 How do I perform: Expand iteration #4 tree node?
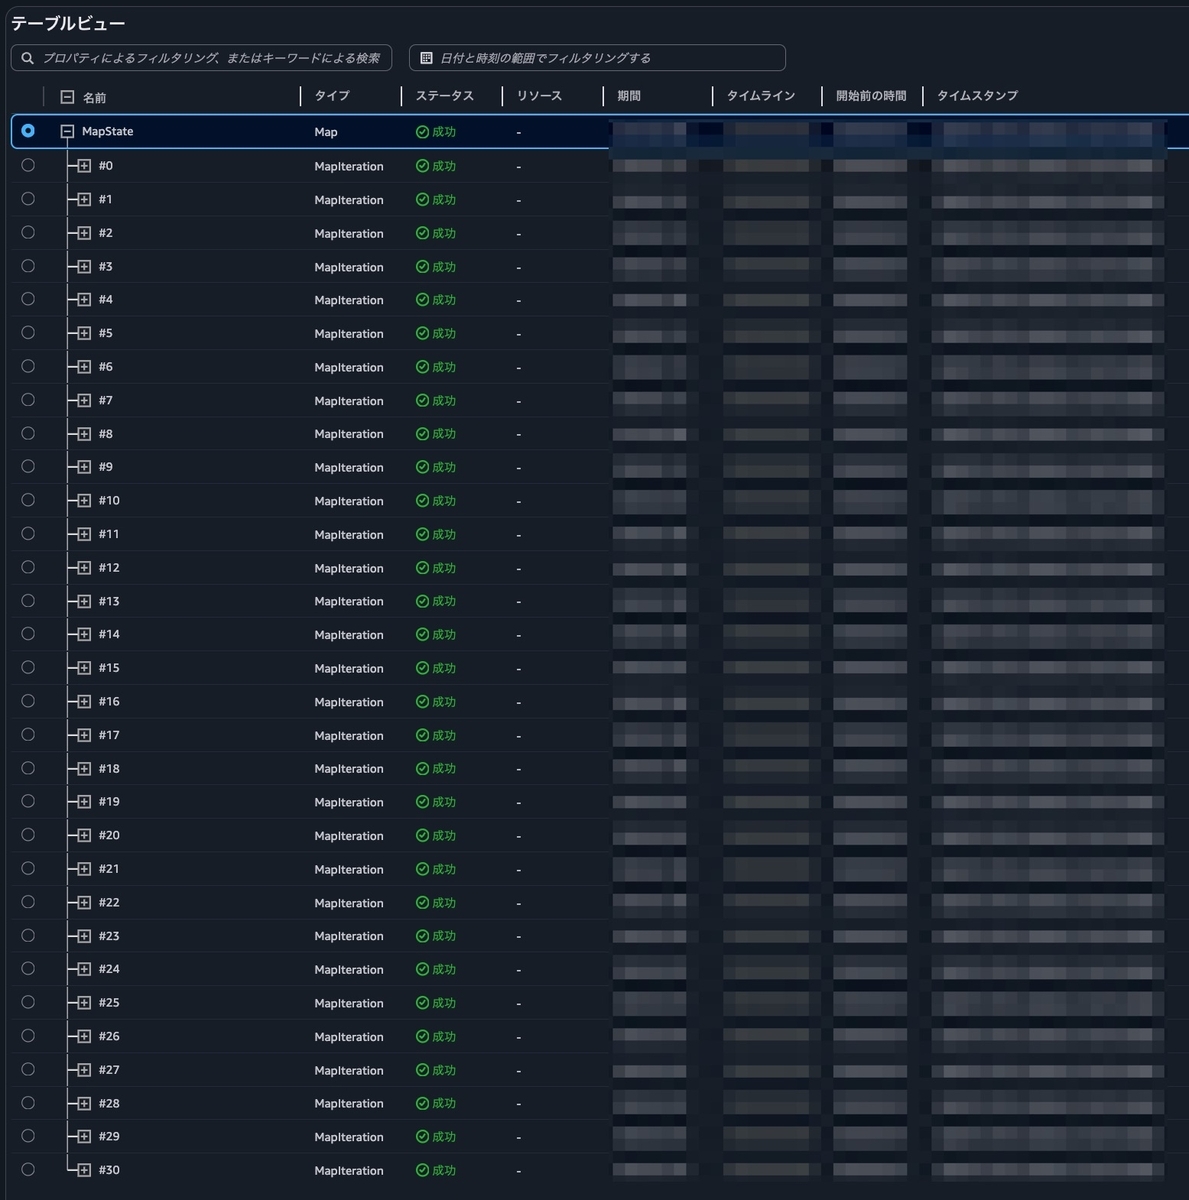click(84, 300)
